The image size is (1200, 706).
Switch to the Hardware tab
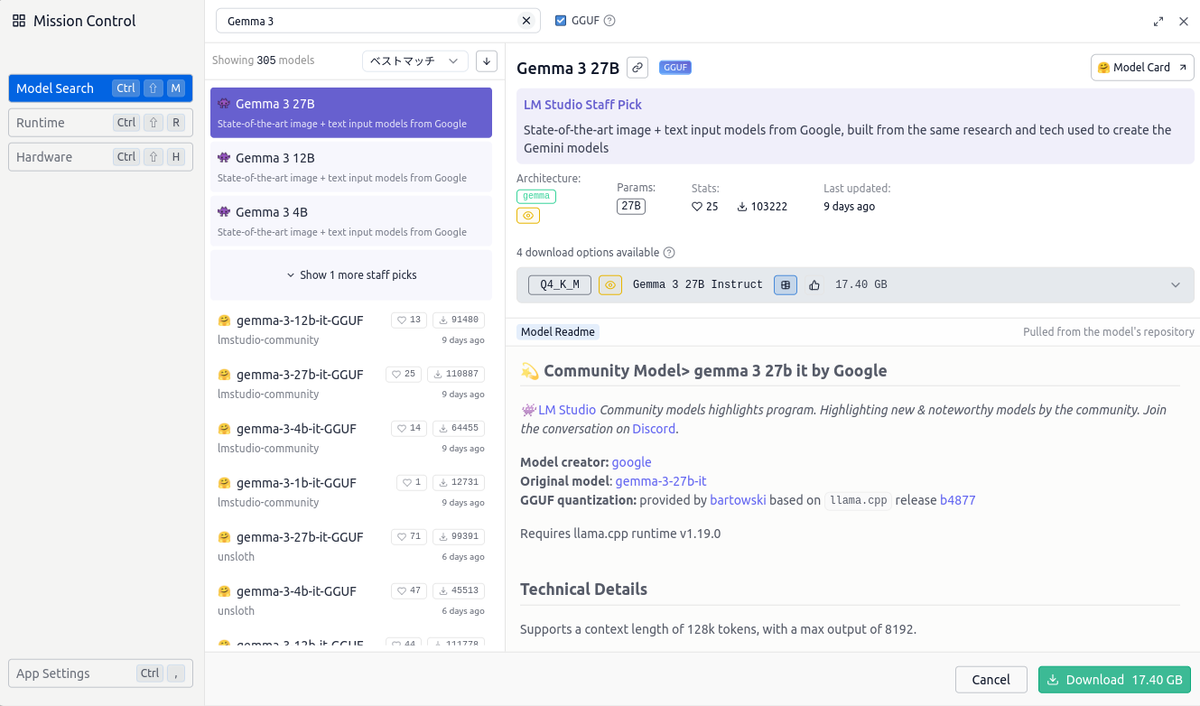101,157
